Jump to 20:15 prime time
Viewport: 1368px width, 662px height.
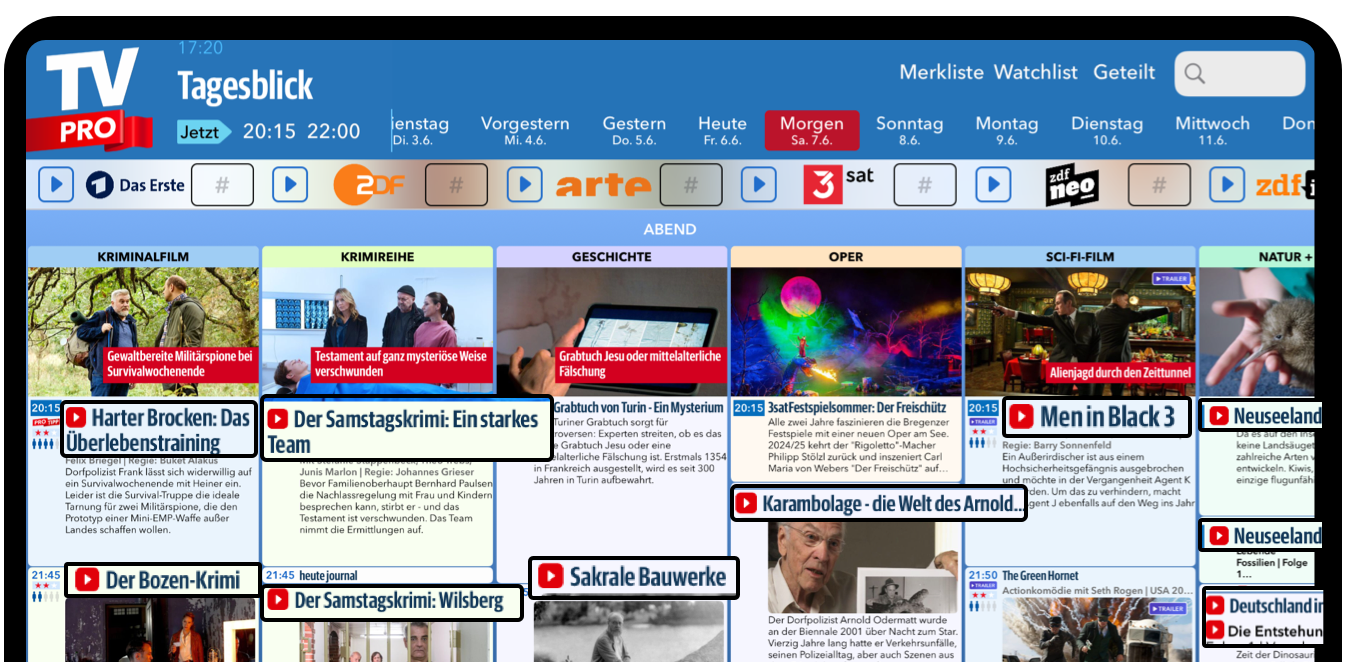[269, 132]
